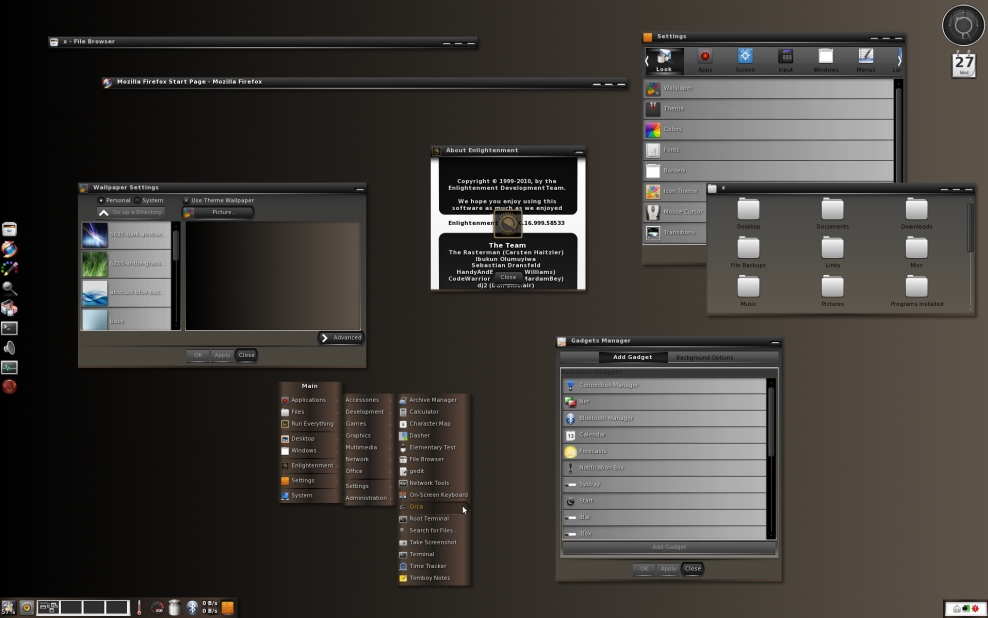988x618 pixels.
Task: Select the green grass wallpaper thumbnail
Action: (95, 264)
